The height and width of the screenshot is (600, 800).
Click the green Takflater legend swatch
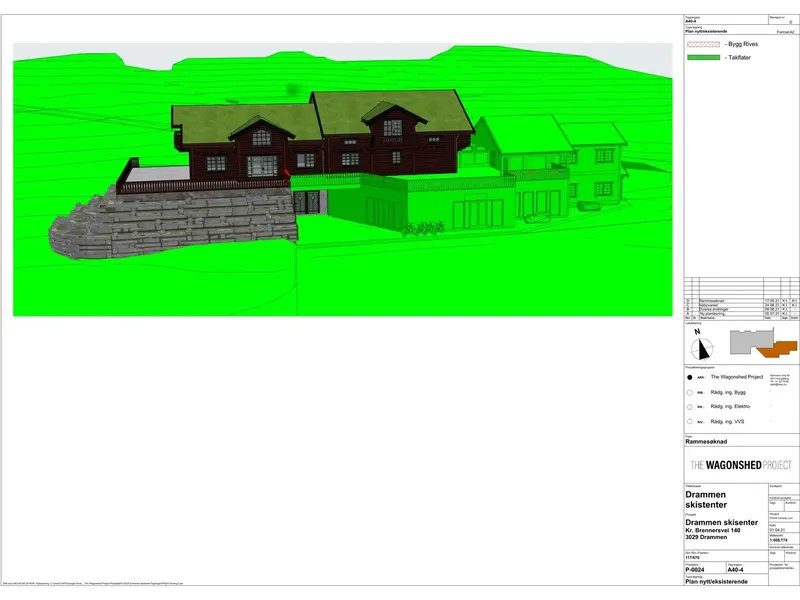pyautogui.click(x=704, y=58)
